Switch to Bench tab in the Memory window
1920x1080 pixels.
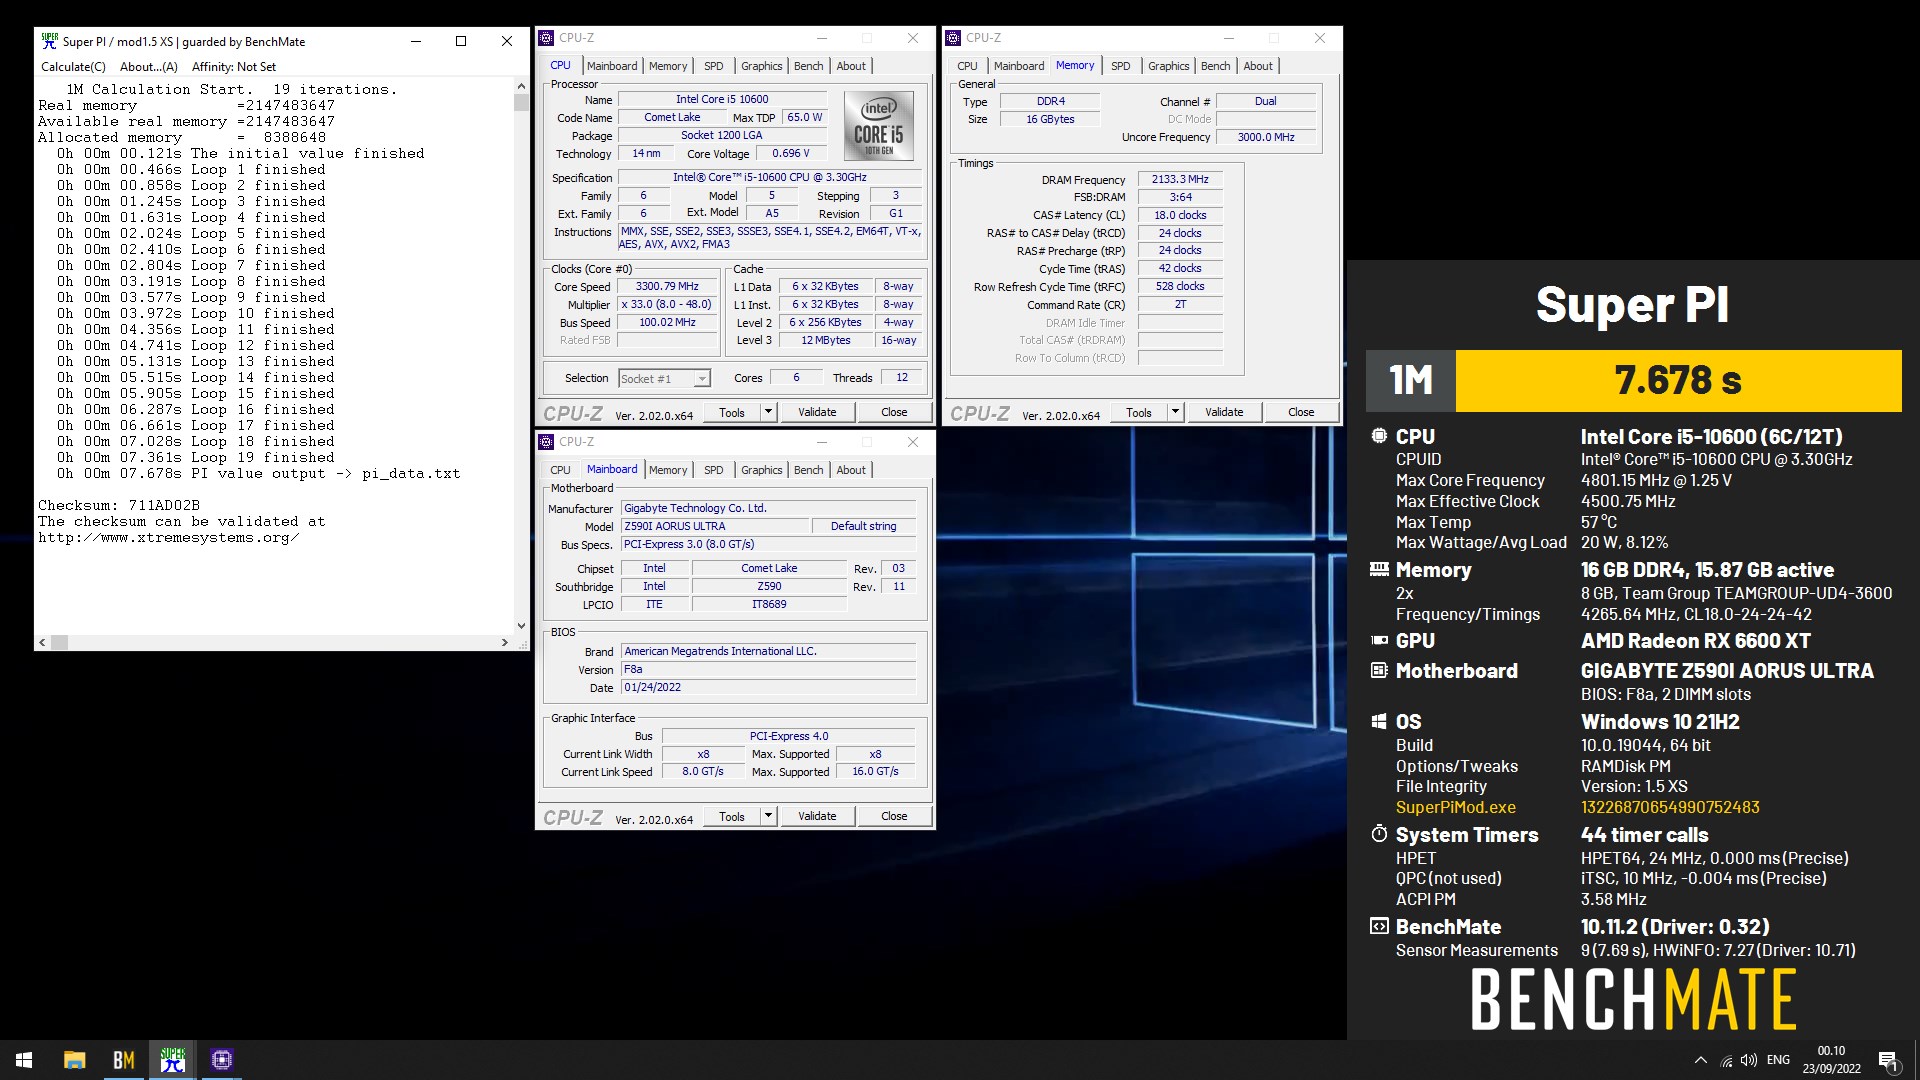(x=1216, y=66)
